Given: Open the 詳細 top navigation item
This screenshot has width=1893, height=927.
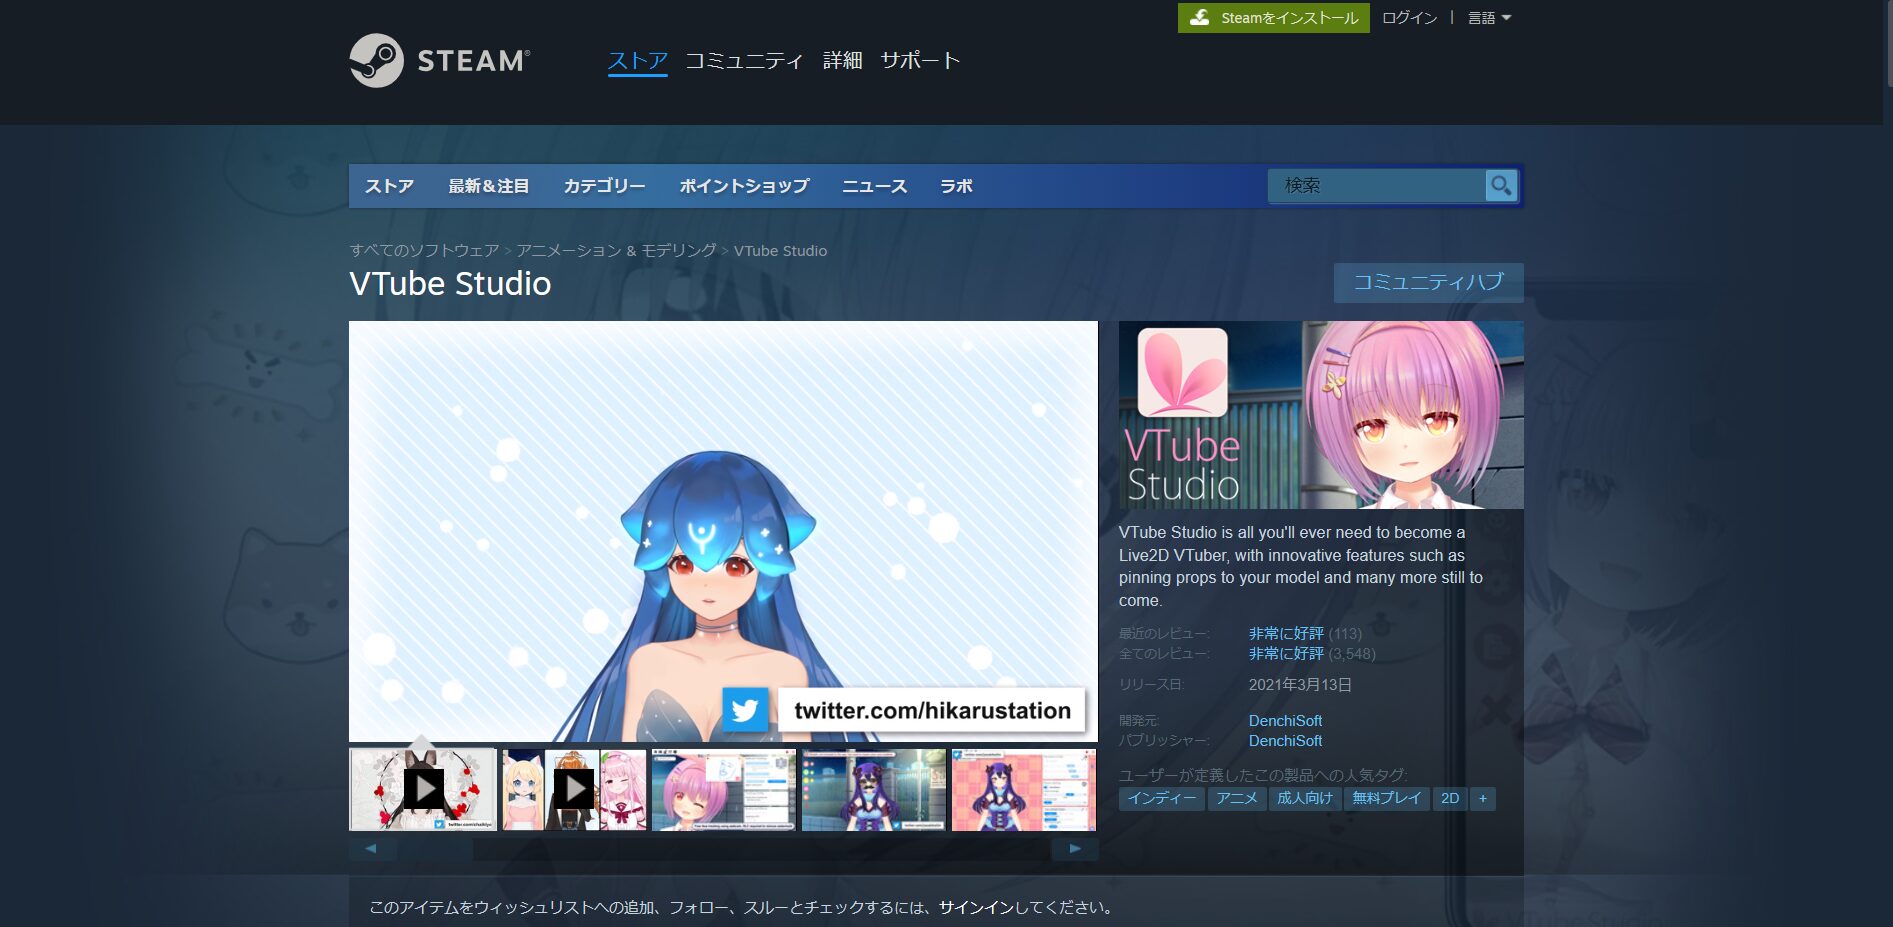Looking at the screenshot, I should (x=842, y=61).
